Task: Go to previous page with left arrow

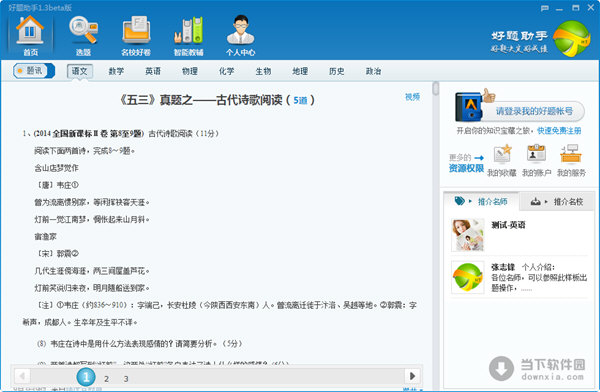Action: click(22, 376)
